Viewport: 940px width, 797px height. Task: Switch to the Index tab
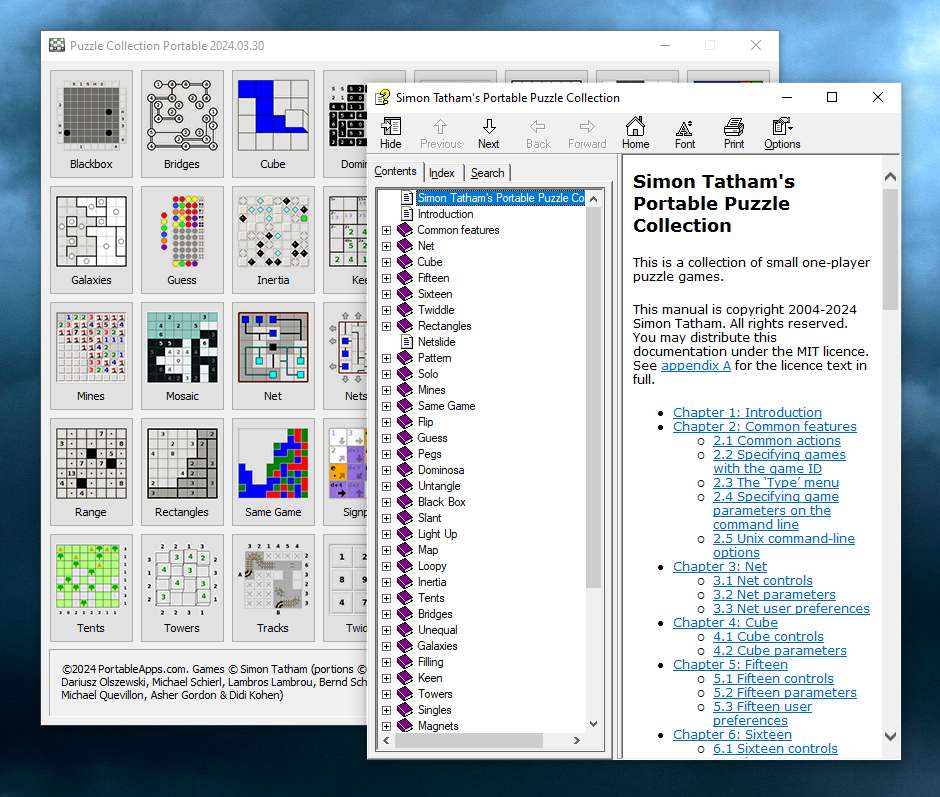click(442, 173)
